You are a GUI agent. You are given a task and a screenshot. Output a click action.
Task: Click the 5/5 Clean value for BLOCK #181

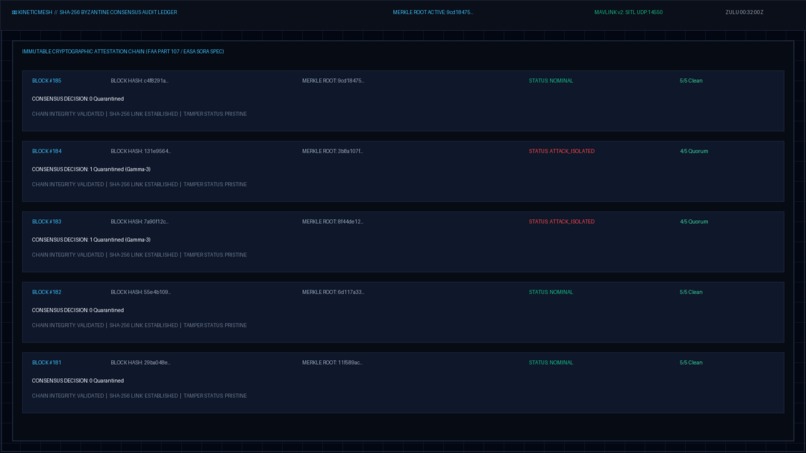pyautogui.click(x=691, y=363)
